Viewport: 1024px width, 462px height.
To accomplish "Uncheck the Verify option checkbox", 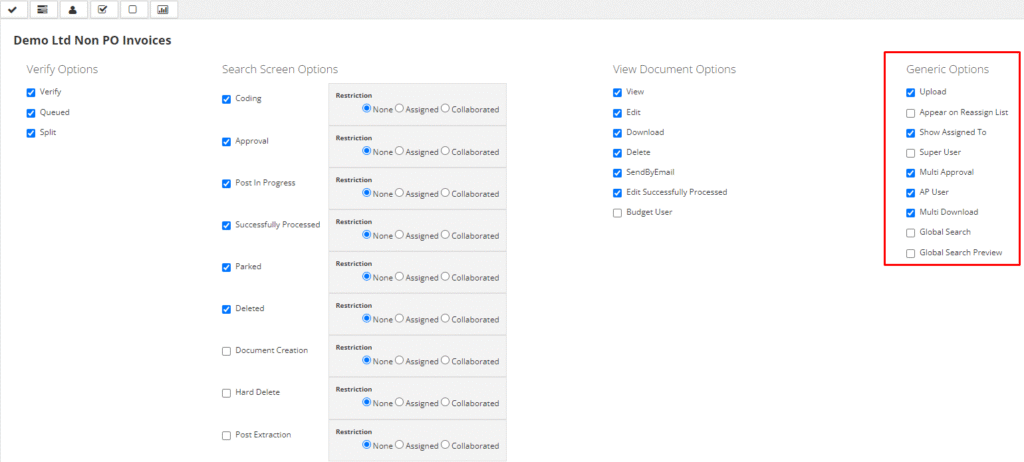I will 32,92.
